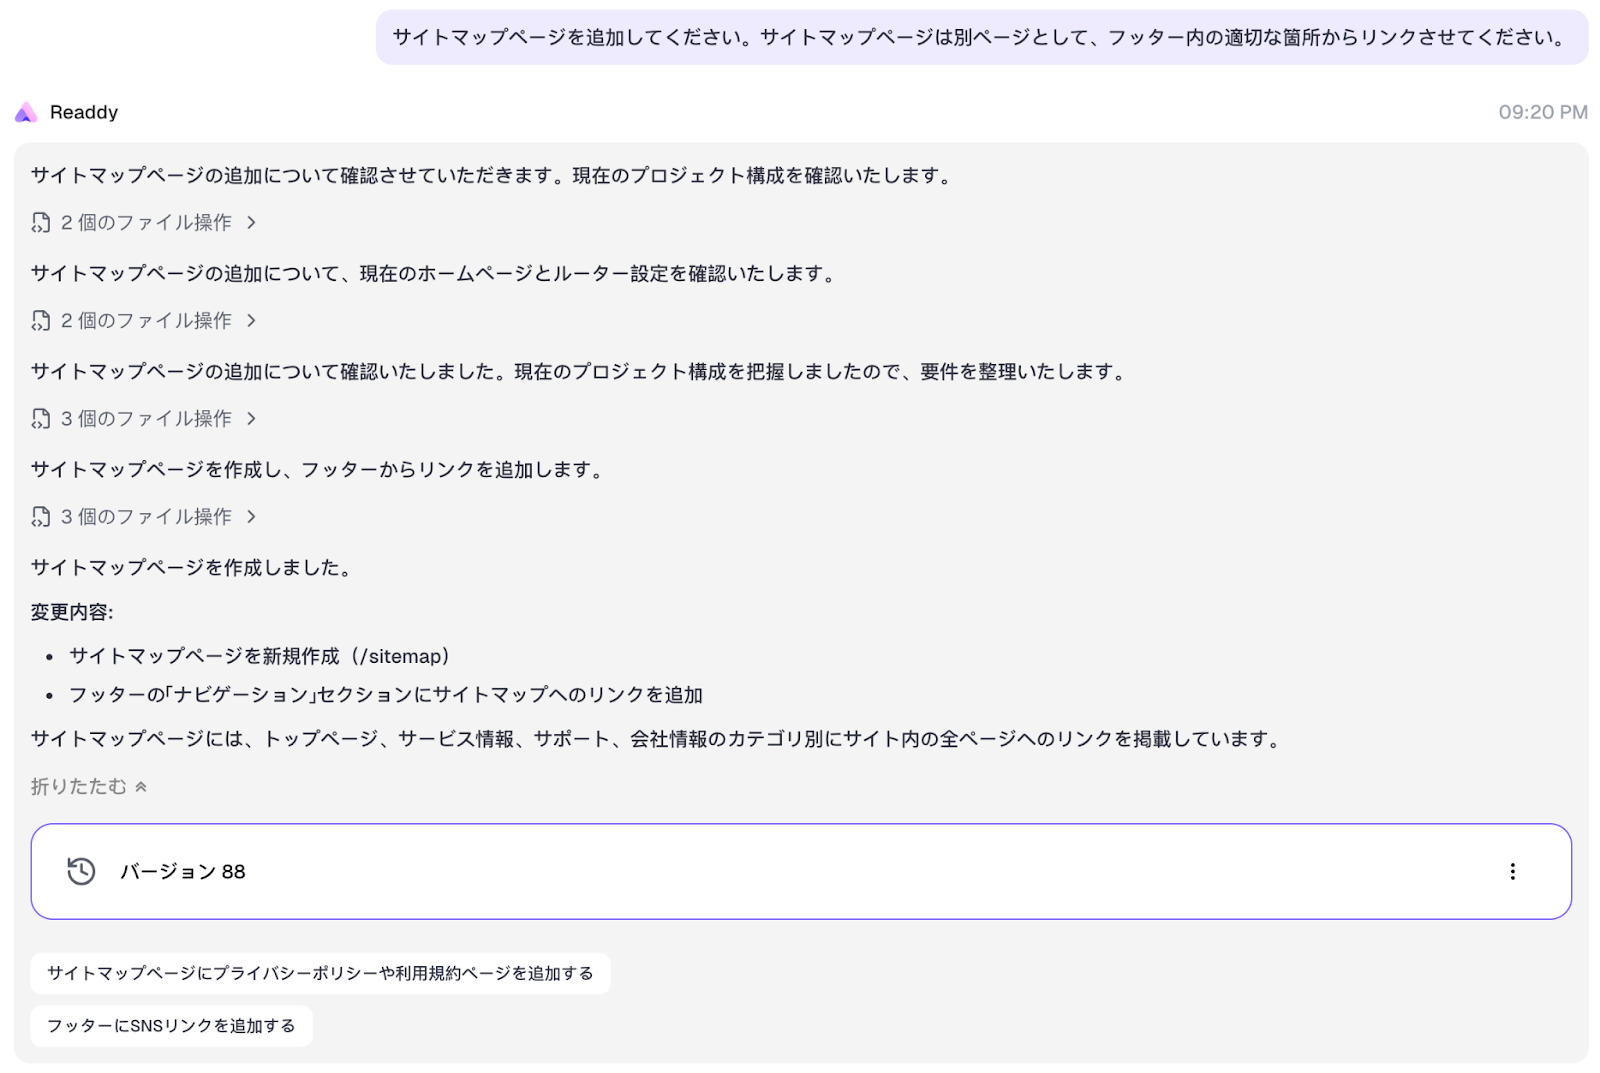The width and height of the screenshot is (1600, 1073).
Task: Expand the fourth ファイル操作 section
Action: 145,516
